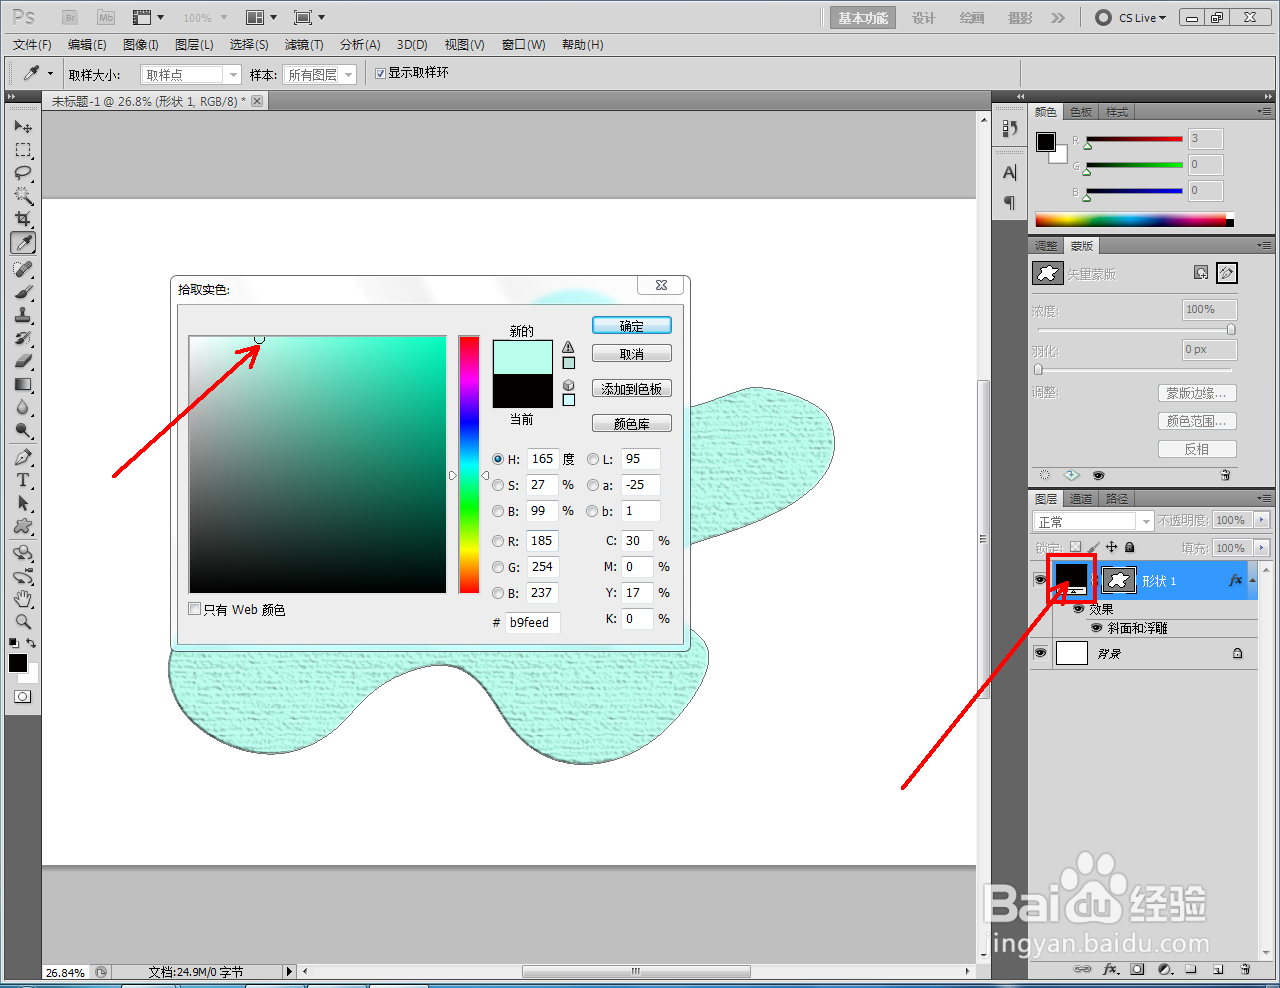Screen dimensions: 1280x988
Task: Select the Magic Wand tool
Action: (x=23, y=196)
